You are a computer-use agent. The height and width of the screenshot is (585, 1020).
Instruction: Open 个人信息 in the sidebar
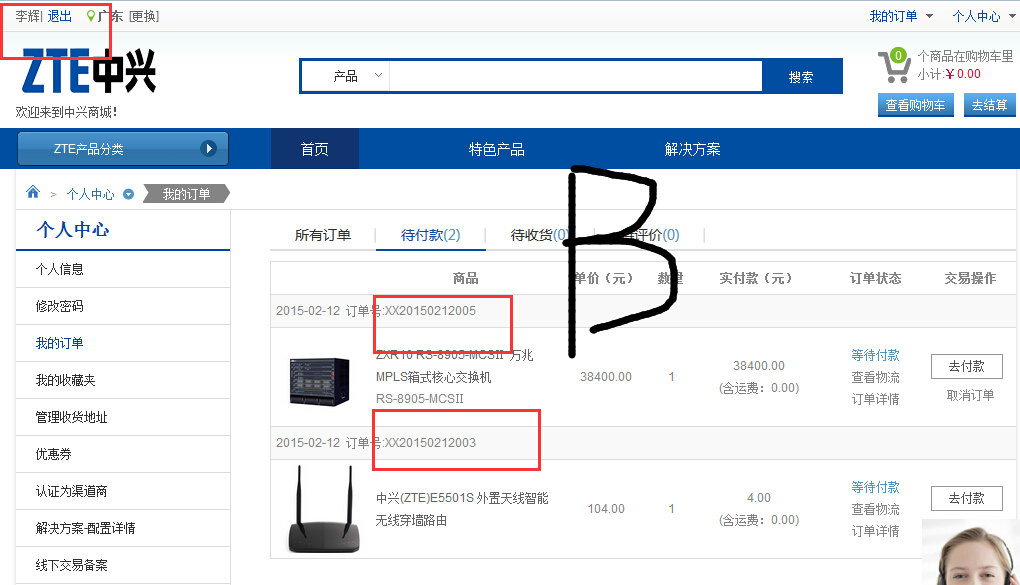point(123,269)
